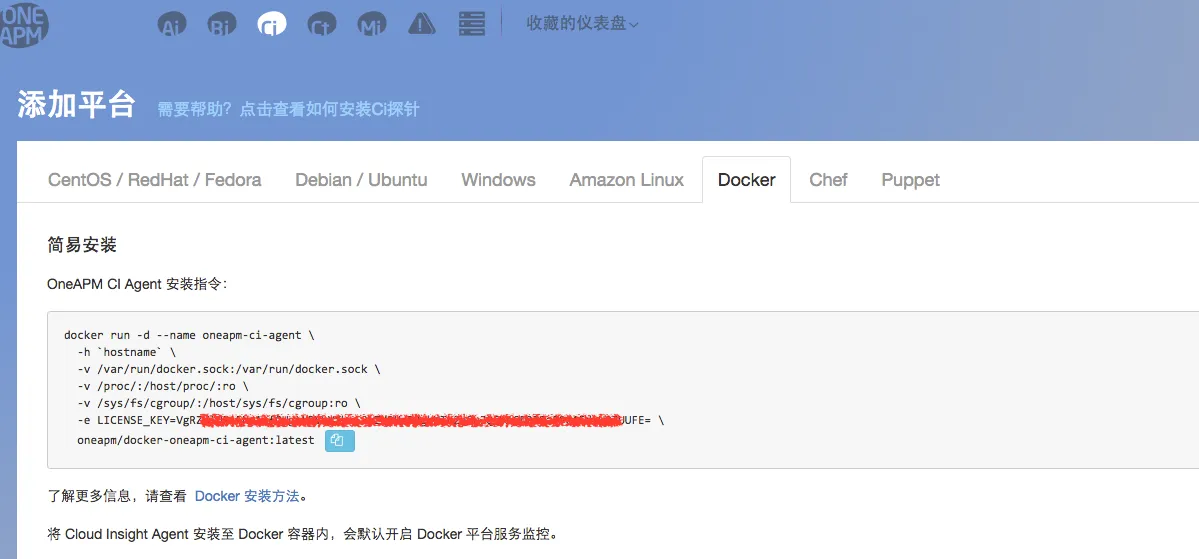1199x559 pixels.
Task: Click the cgroup volume mount line
Action: point(219,404)
